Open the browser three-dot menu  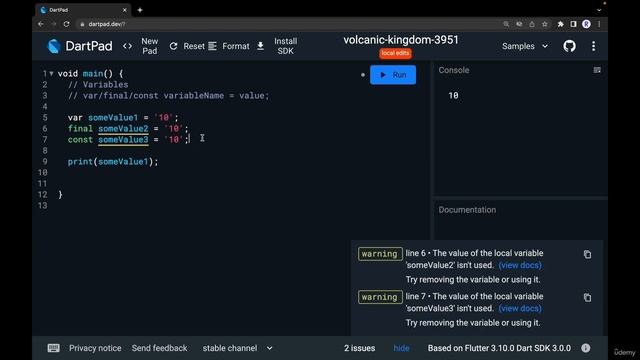[x=599, y=24]
